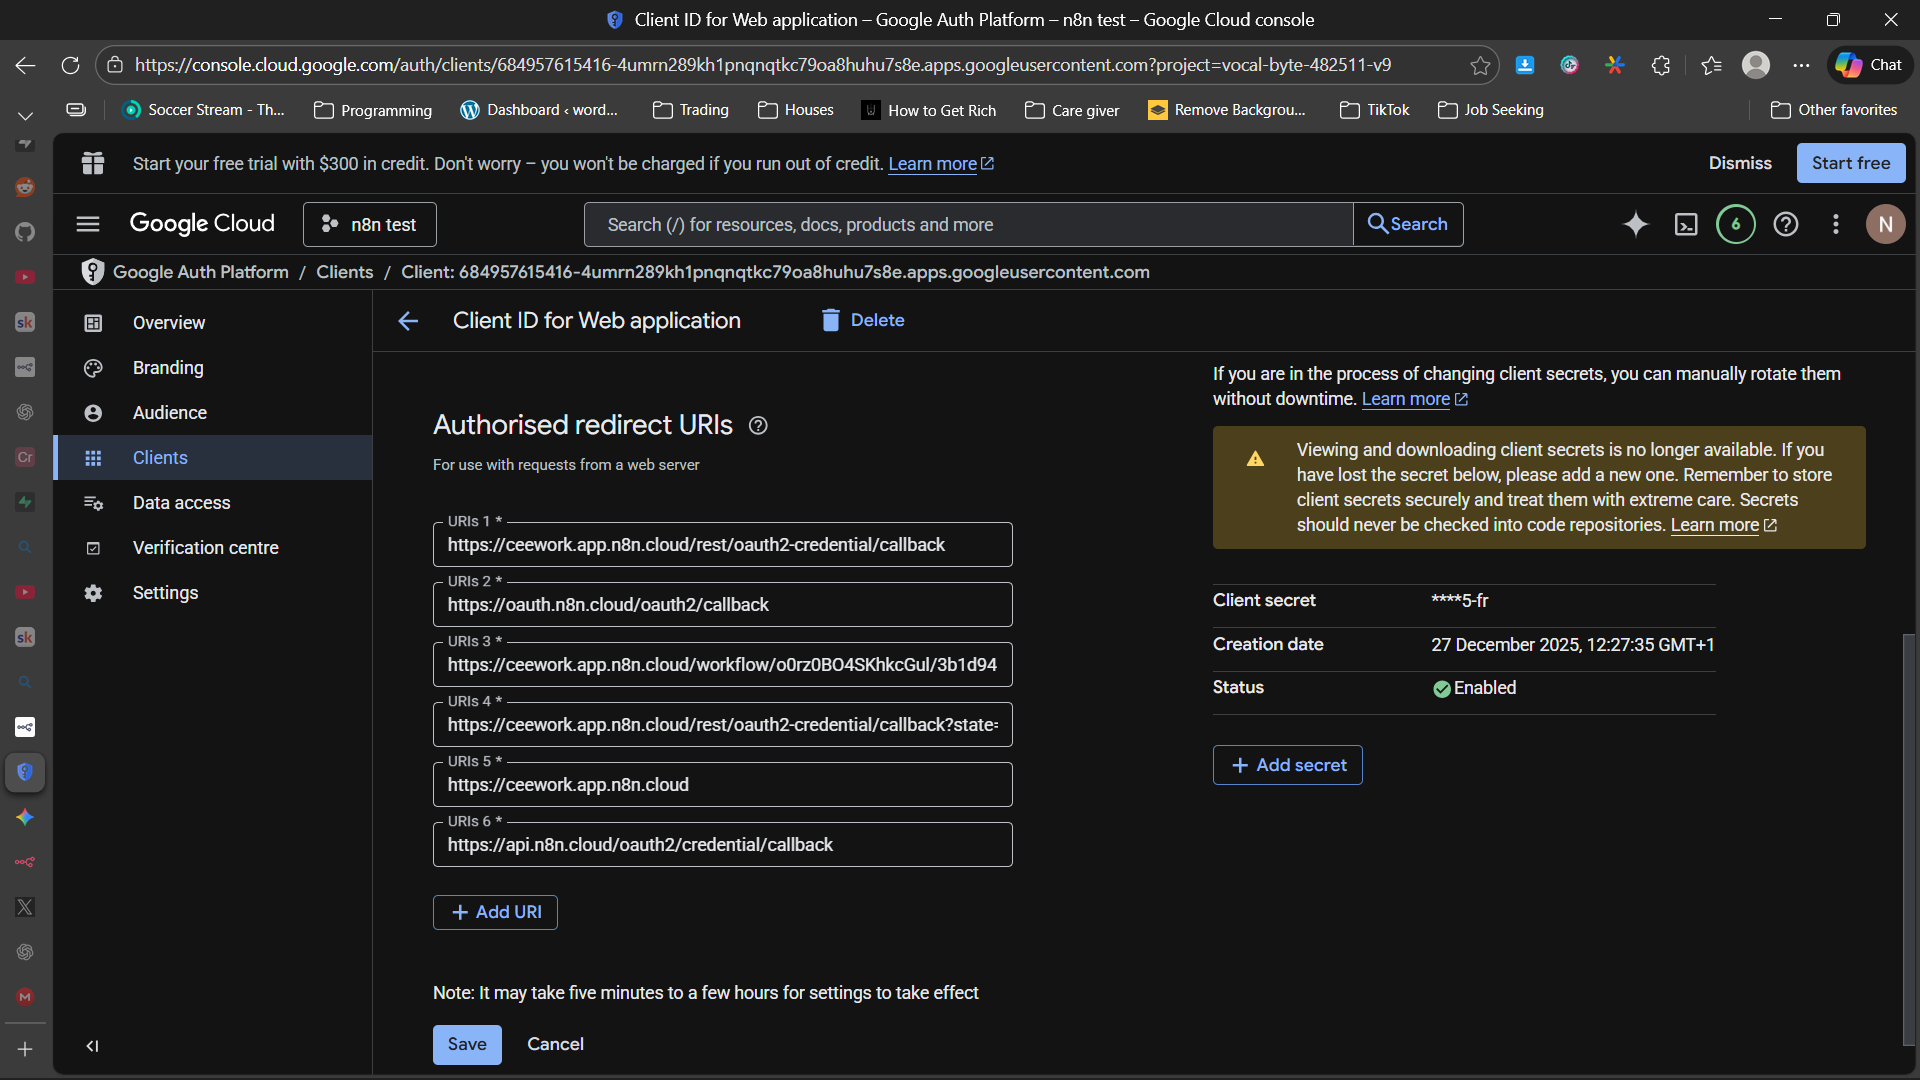
Task: Click the Gemini sparkle assistant icon
Action: 1635,225
